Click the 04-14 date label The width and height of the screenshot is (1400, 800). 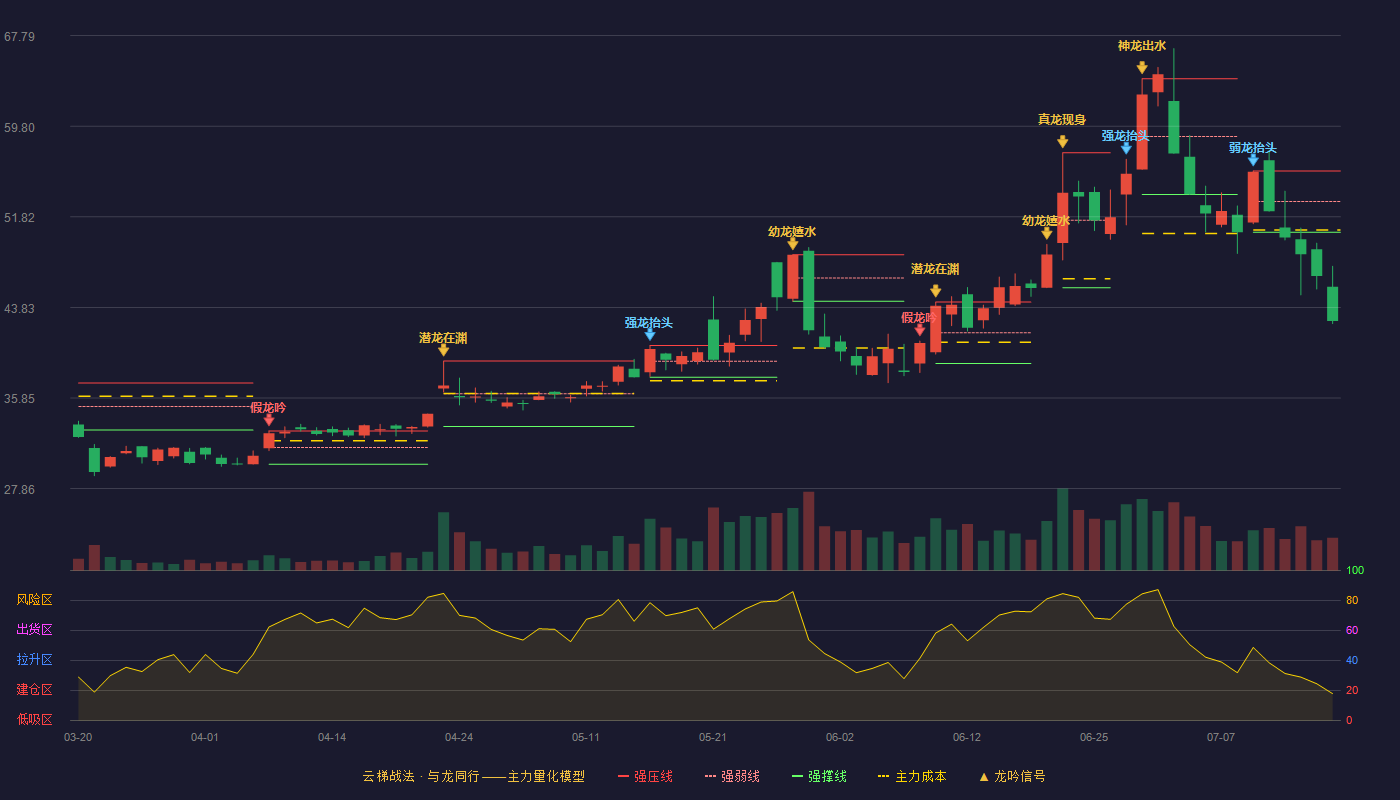pyautogui.click(x=332, y=737)
